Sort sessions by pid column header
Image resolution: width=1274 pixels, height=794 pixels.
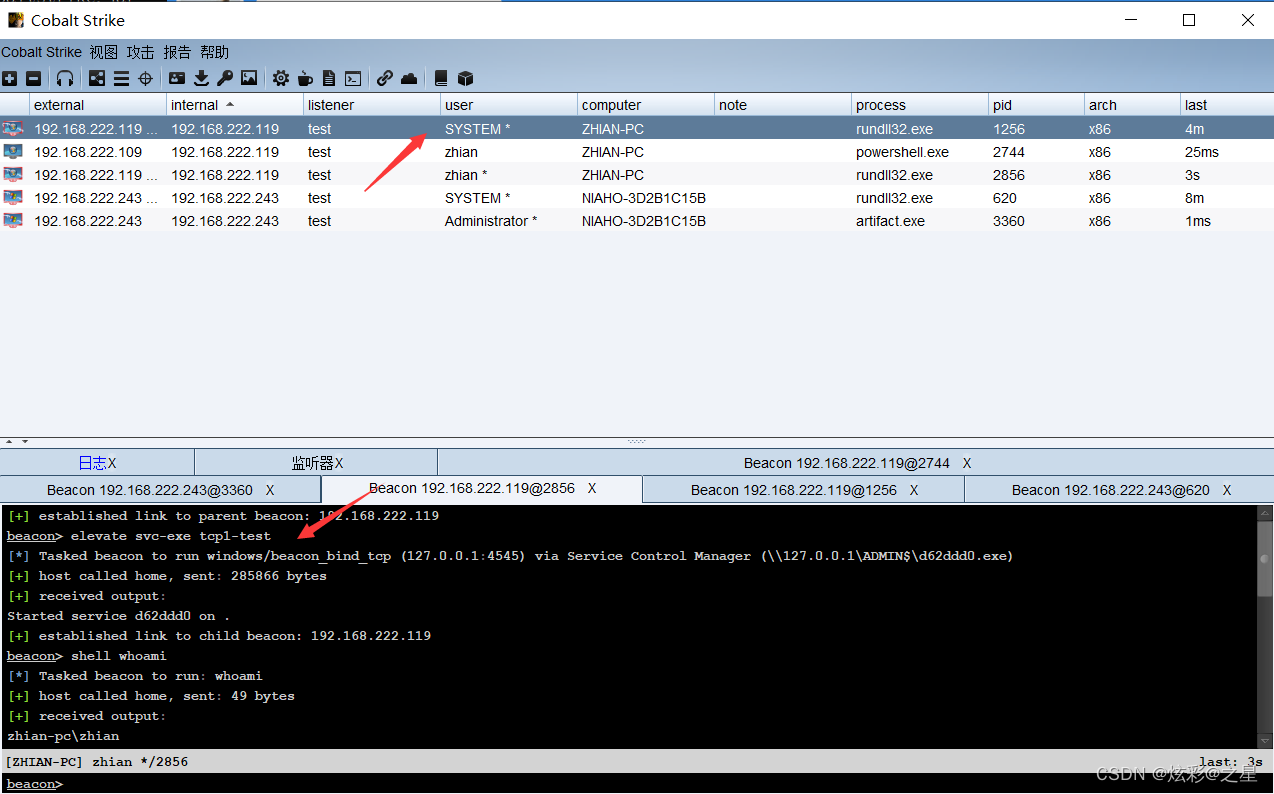[x=1037, y=105]
